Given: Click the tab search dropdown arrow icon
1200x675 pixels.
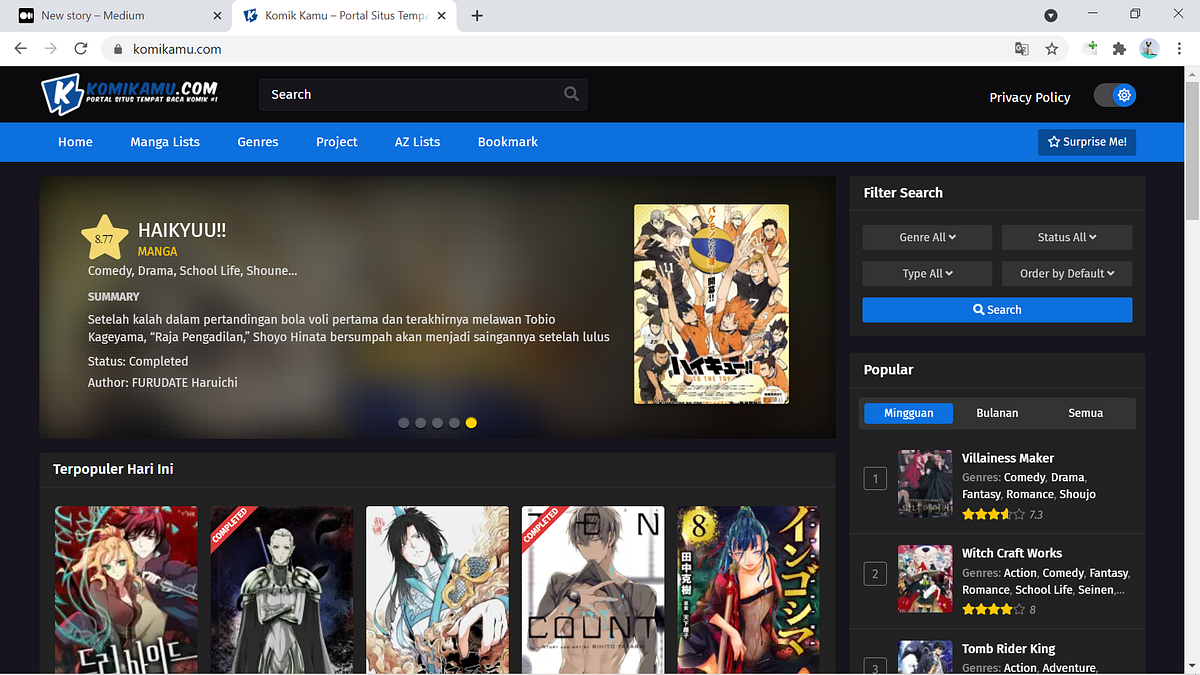Looking at the screenshot, I should [x=1051, y=15].
